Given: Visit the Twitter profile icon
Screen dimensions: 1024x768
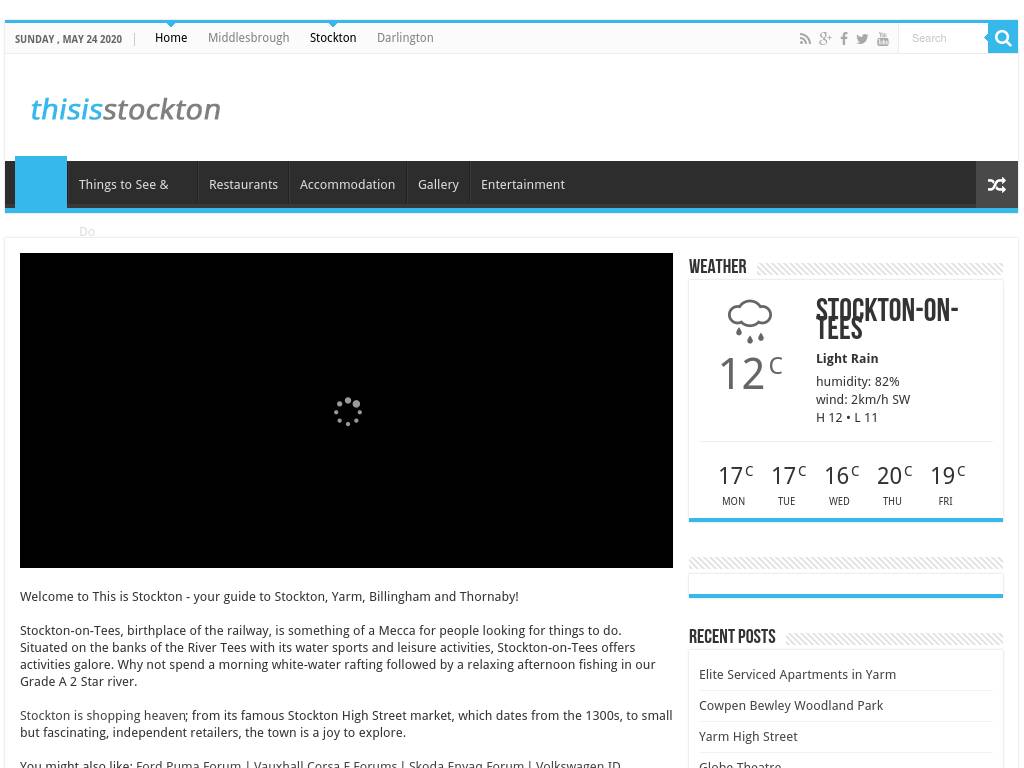Looking at the screenshot, I should tap(862, 39).
